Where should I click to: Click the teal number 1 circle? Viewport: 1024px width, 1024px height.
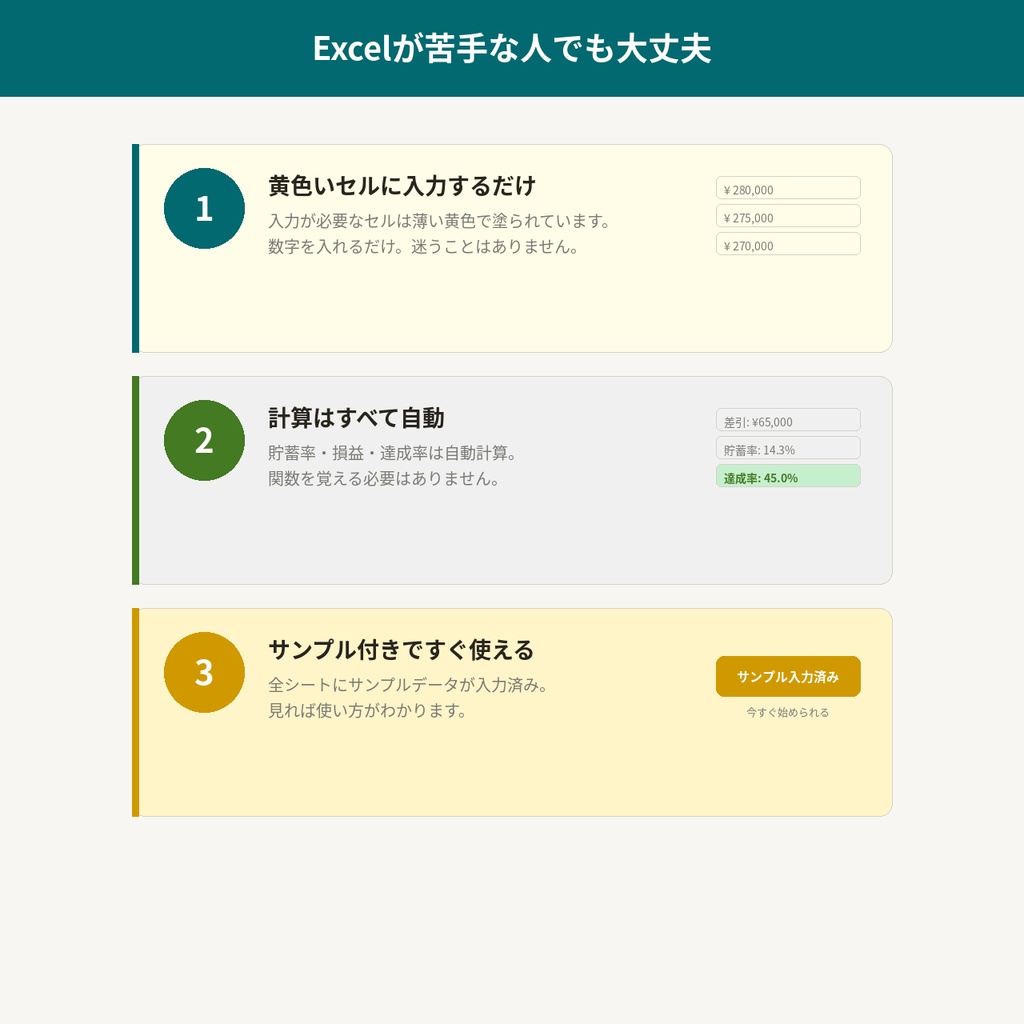click(x=204, y=208)
